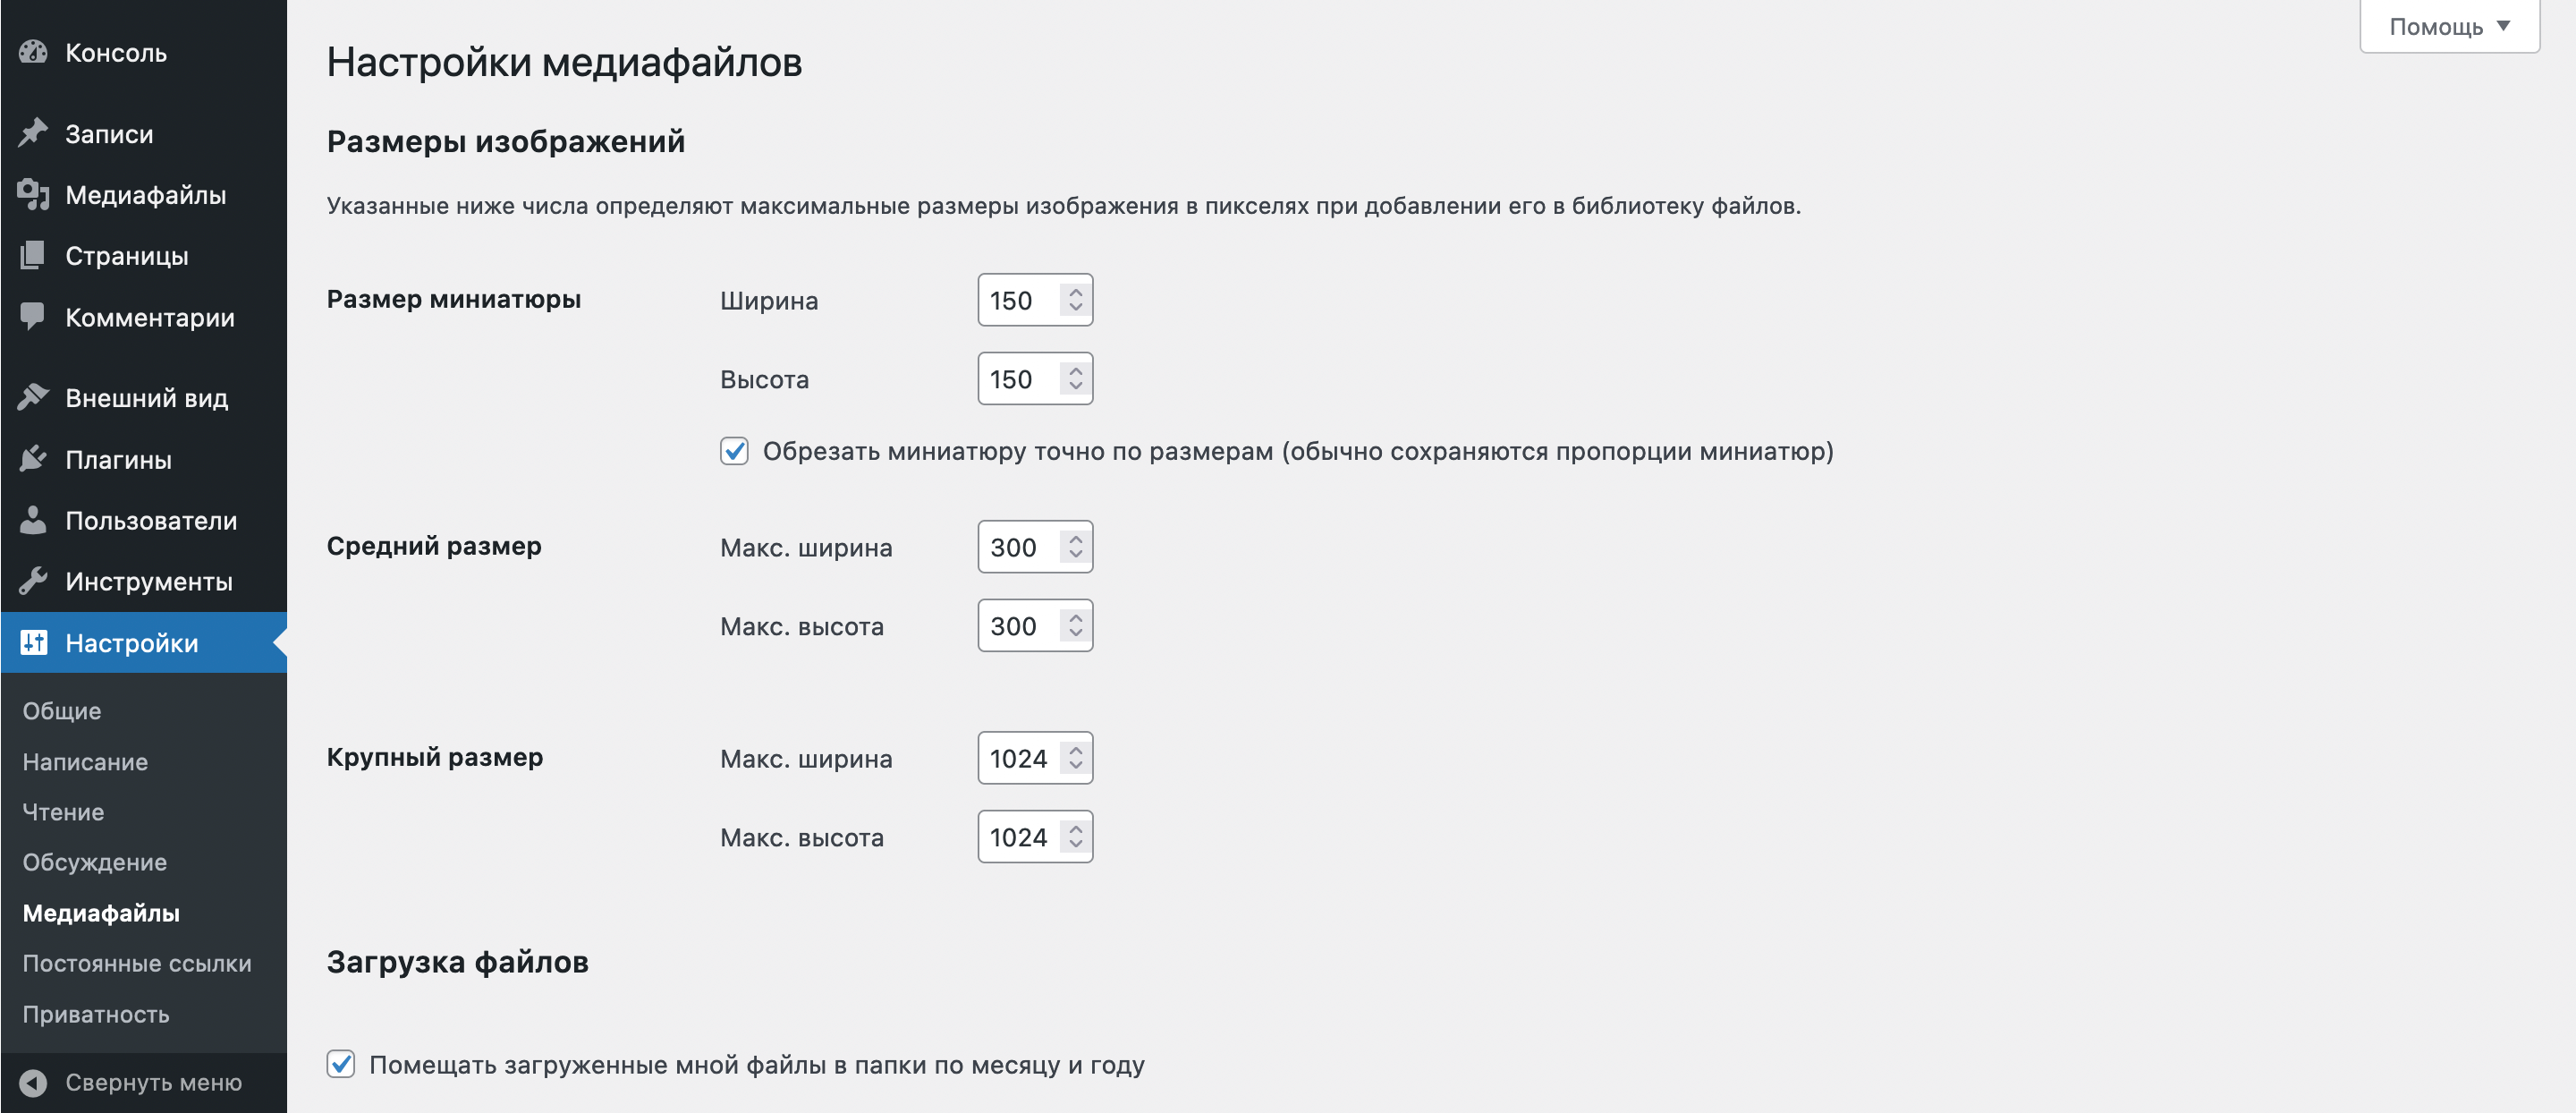The image size is (2576, 1113).
Task: Collapse sidebar with Свернуть меню arrow icon
Action: [33, 1083]
